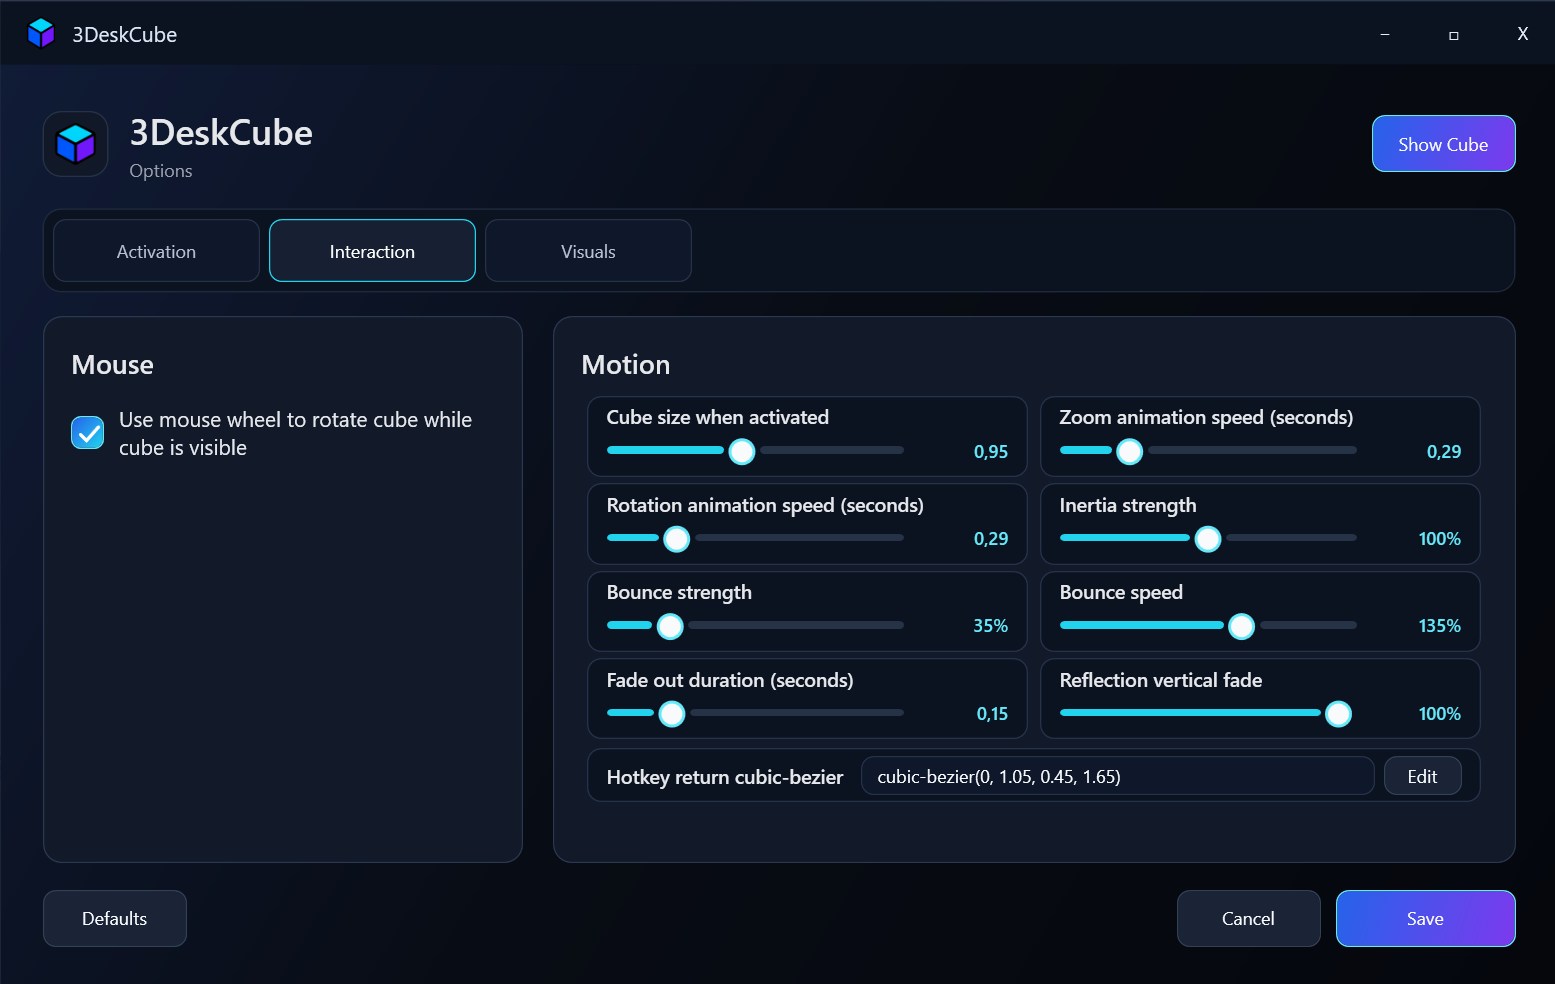Save the current options
The height and width of the screenshot is (984, 1555).
[x=1425, y=918]
